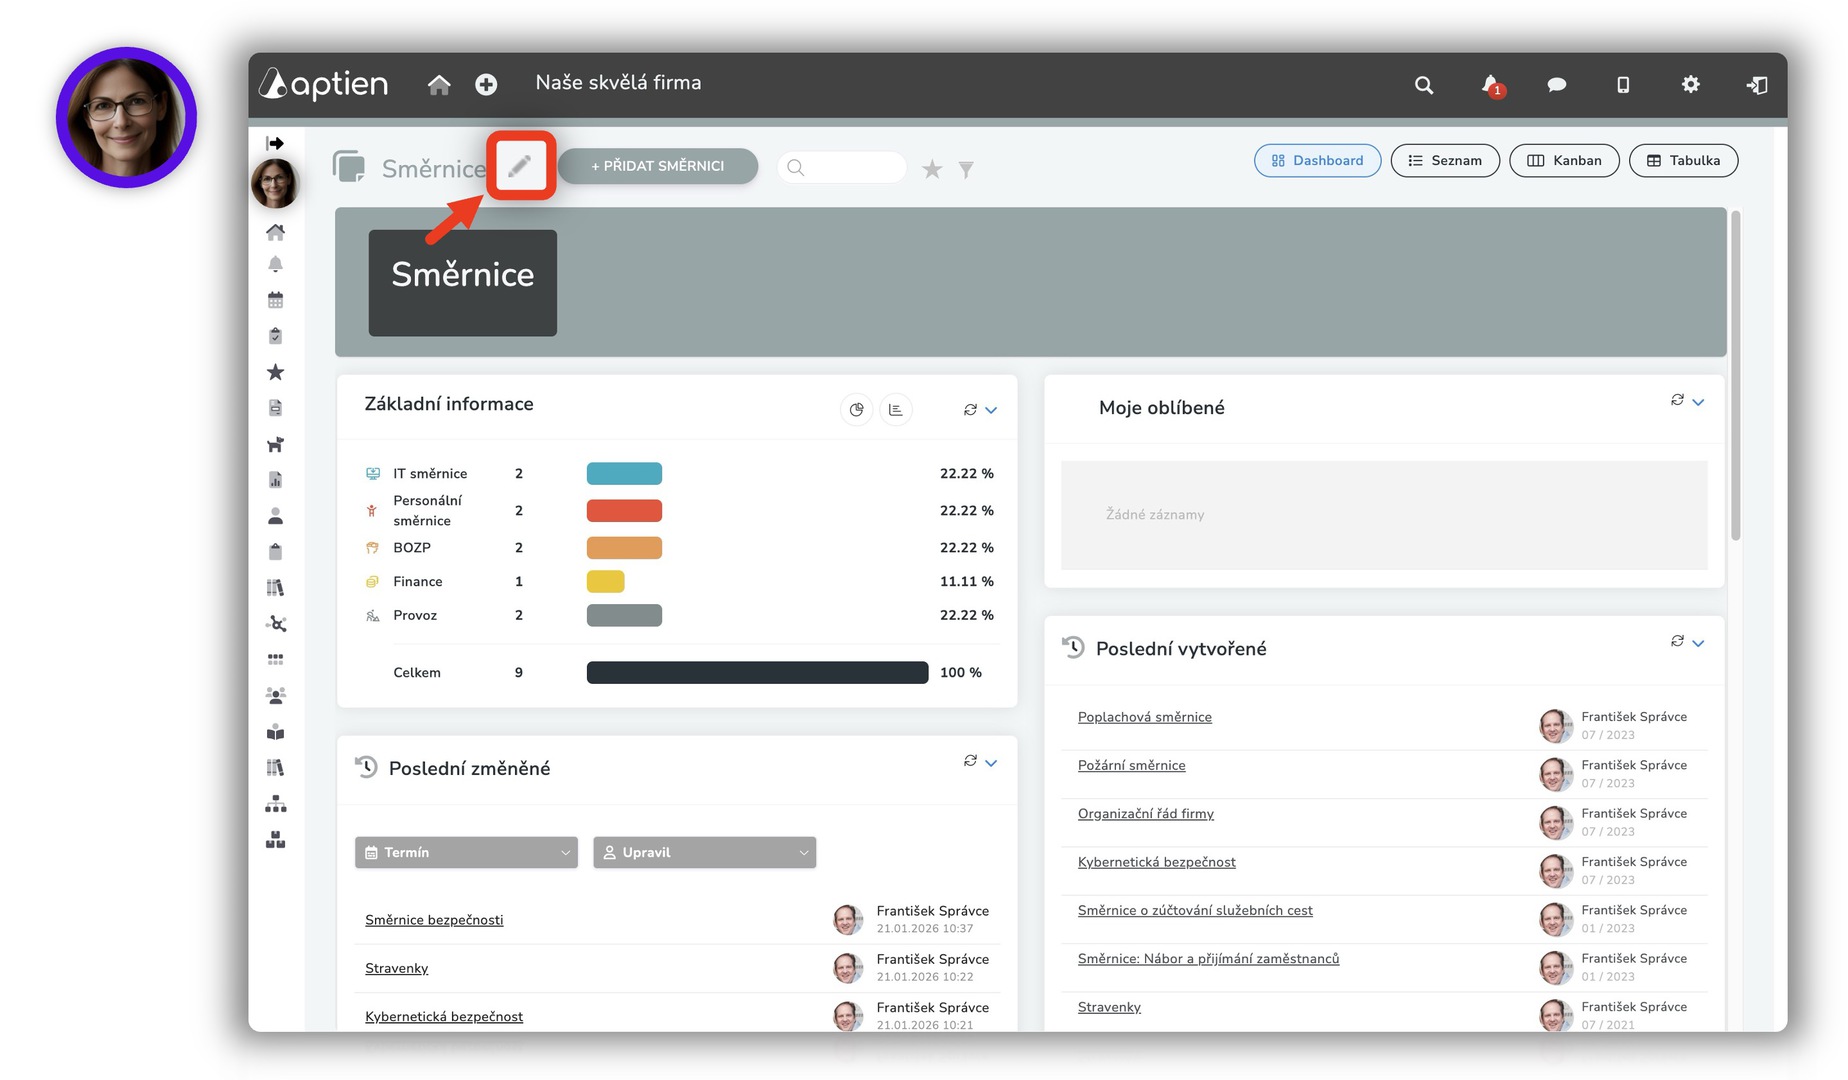1848x1080 pixels.
Task: Open the Termín dropdown
Action: pyautogui.click(x=466, y=852)
